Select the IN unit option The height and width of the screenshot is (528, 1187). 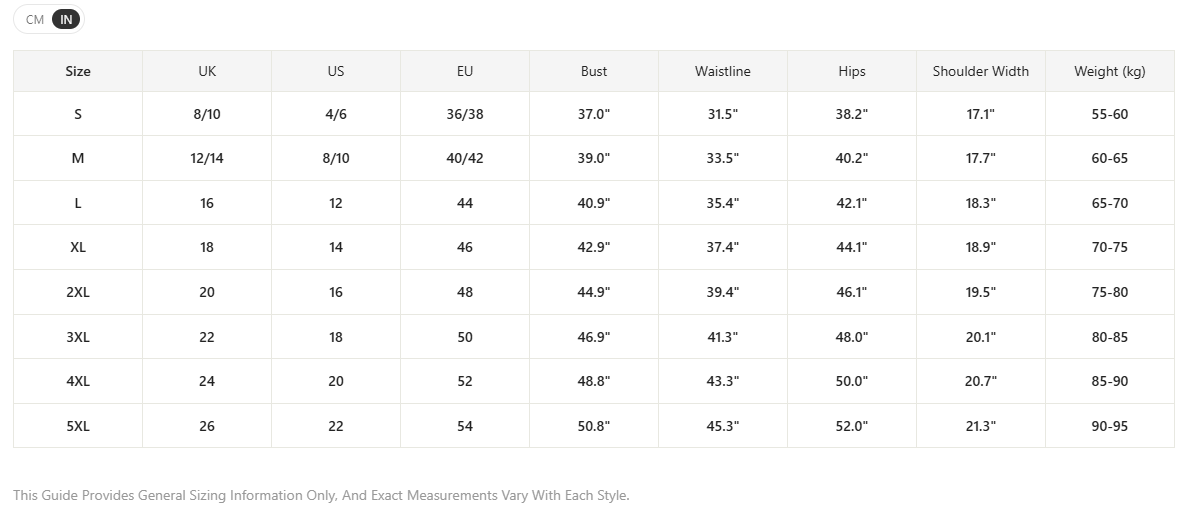pos(67,20)
